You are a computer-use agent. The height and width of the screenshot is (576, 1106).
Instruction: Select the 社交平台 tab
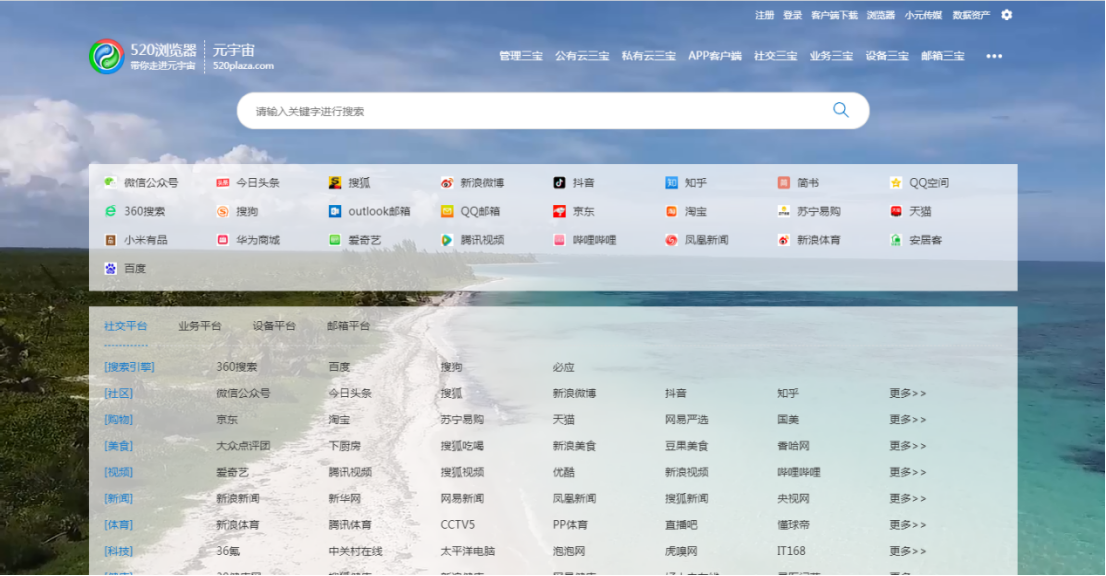point(126,326)
